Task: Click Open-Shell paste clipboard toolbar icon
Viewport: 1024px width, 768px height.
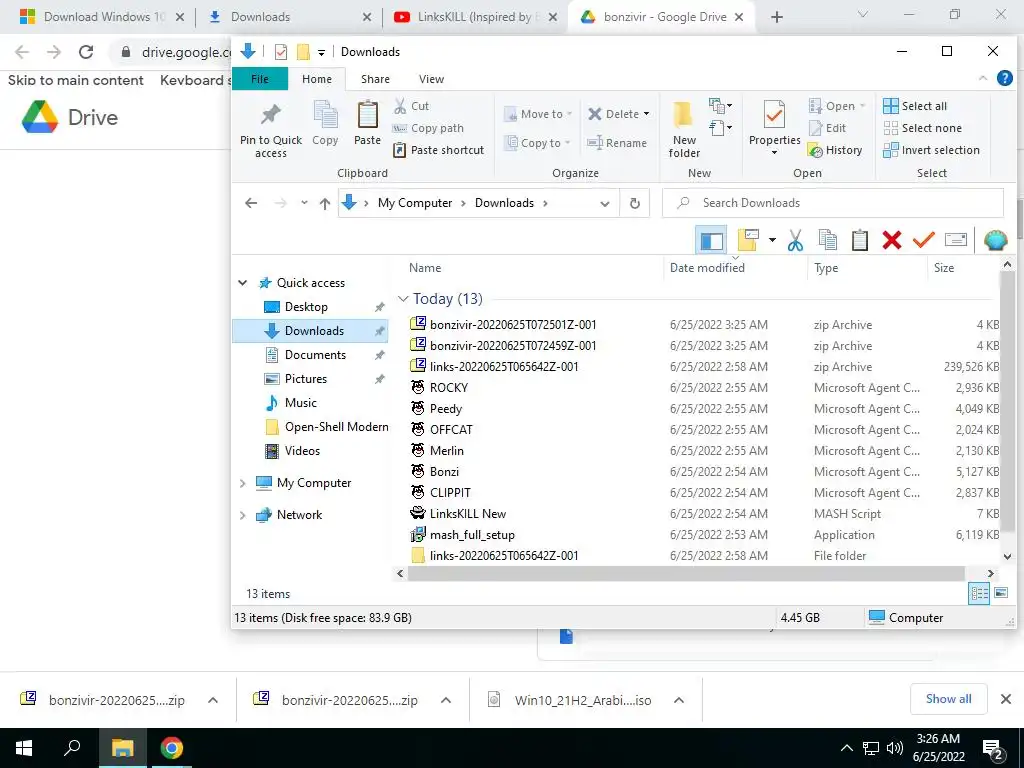Action: [859, 240]
